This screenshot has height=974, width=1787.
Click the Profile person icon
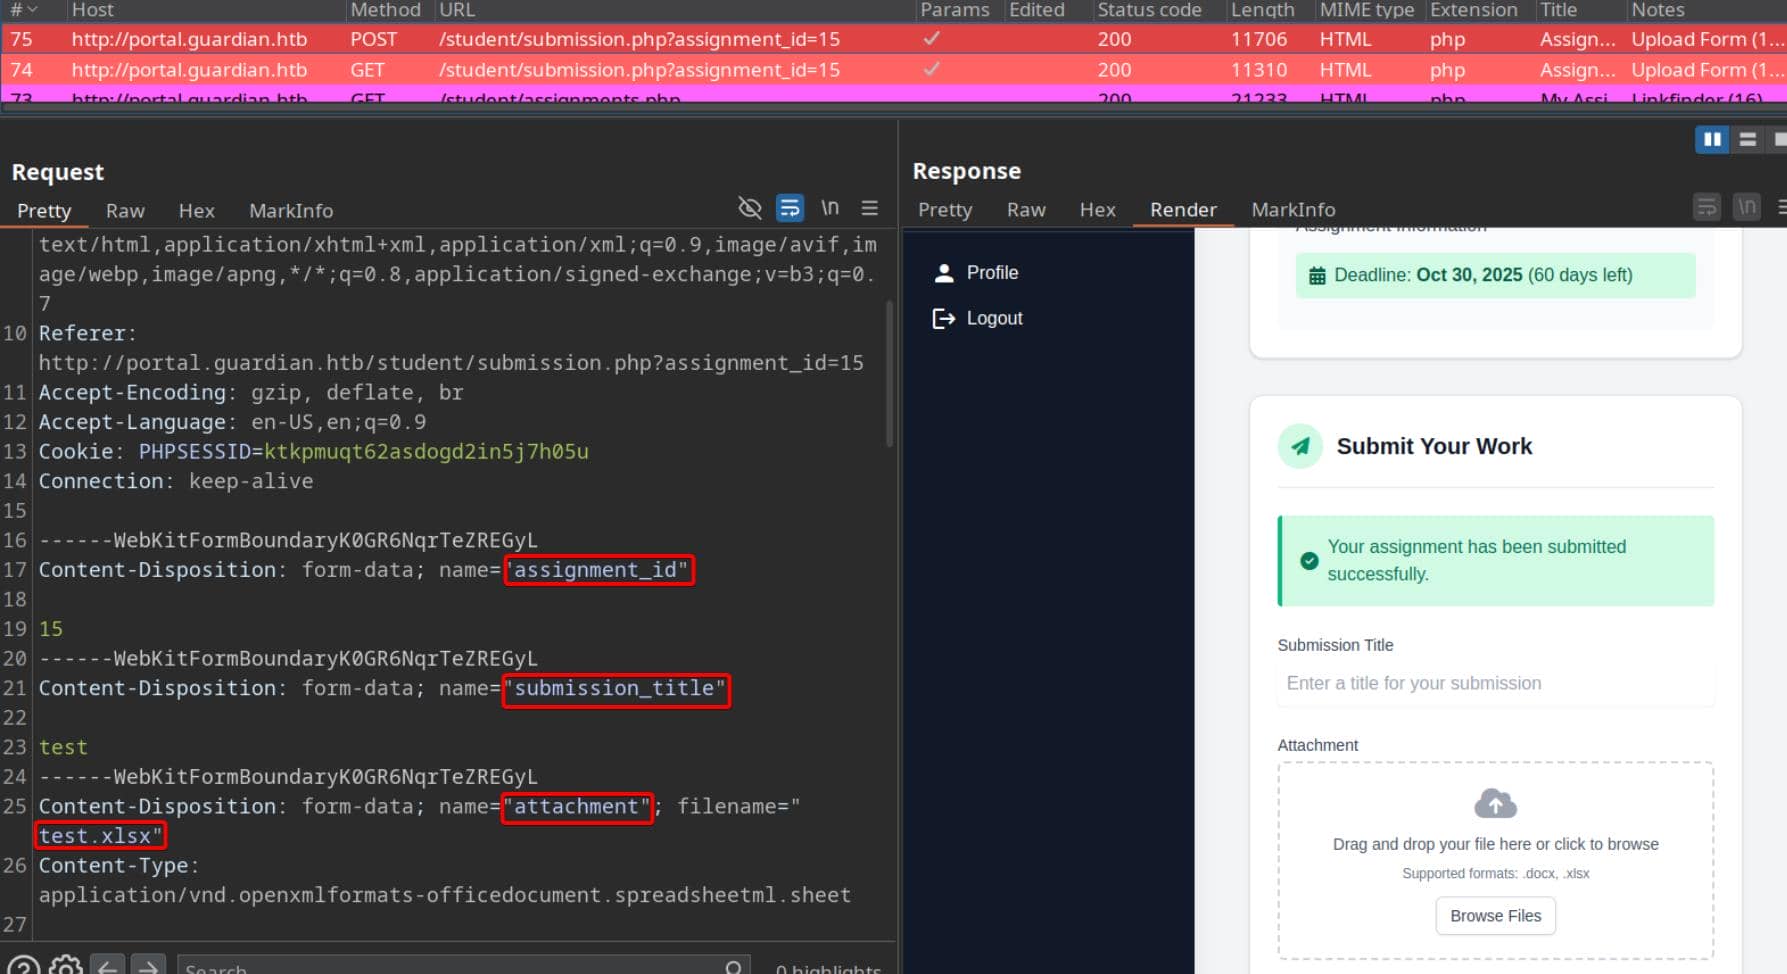coord(944,273)
